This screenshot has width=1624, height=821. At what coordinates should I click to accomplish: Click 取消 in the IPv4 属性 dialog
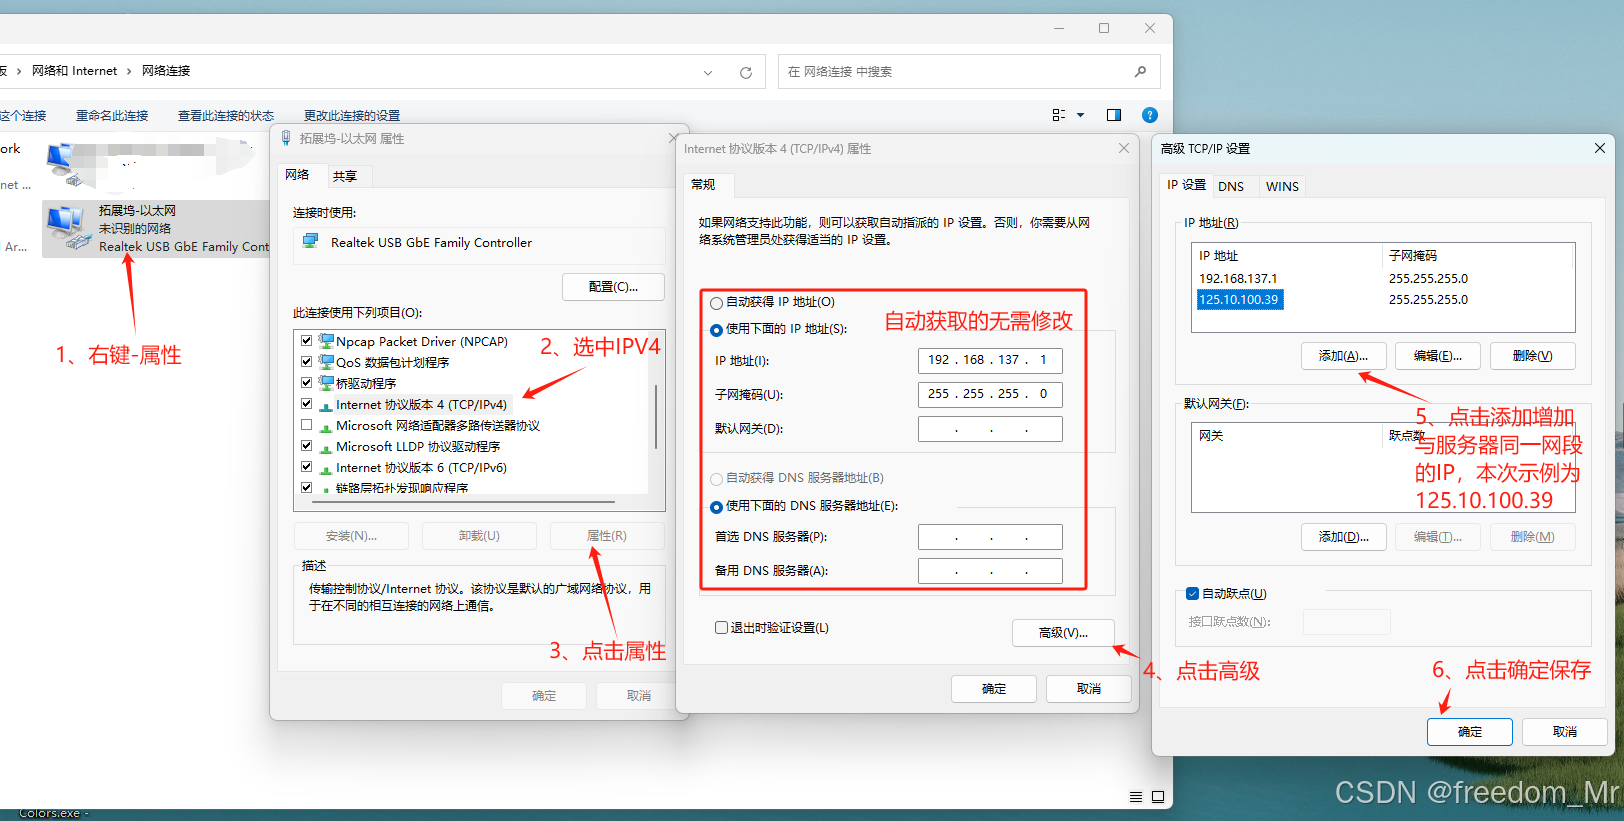(x=1089, y=689)
